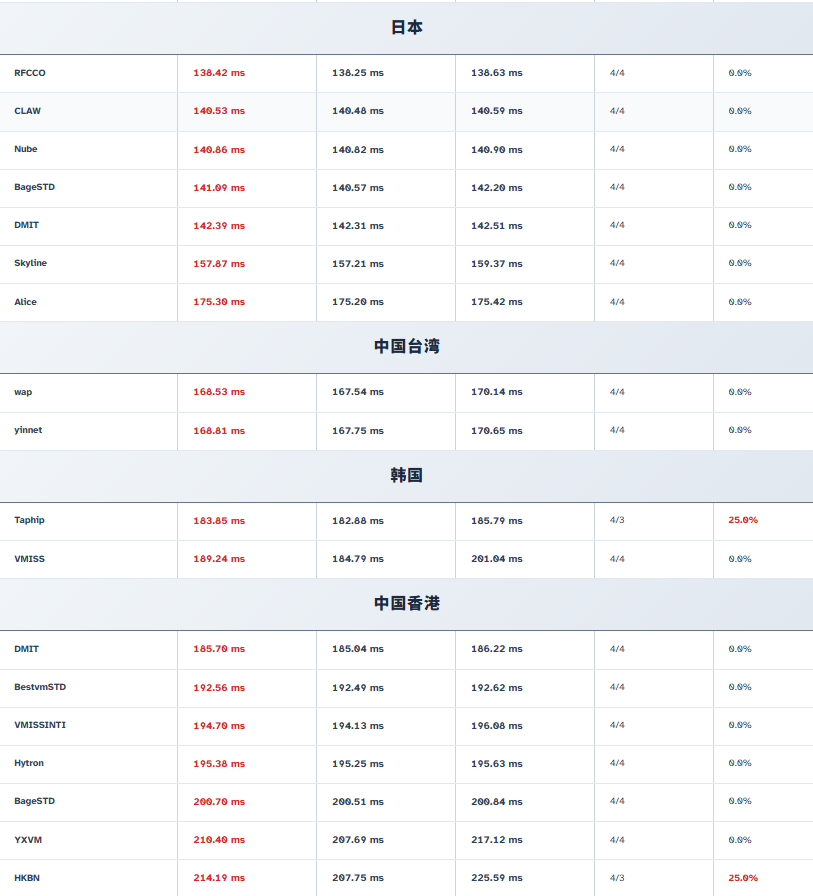
Task: Click the 中国台湾 section header
Action: 406,346
